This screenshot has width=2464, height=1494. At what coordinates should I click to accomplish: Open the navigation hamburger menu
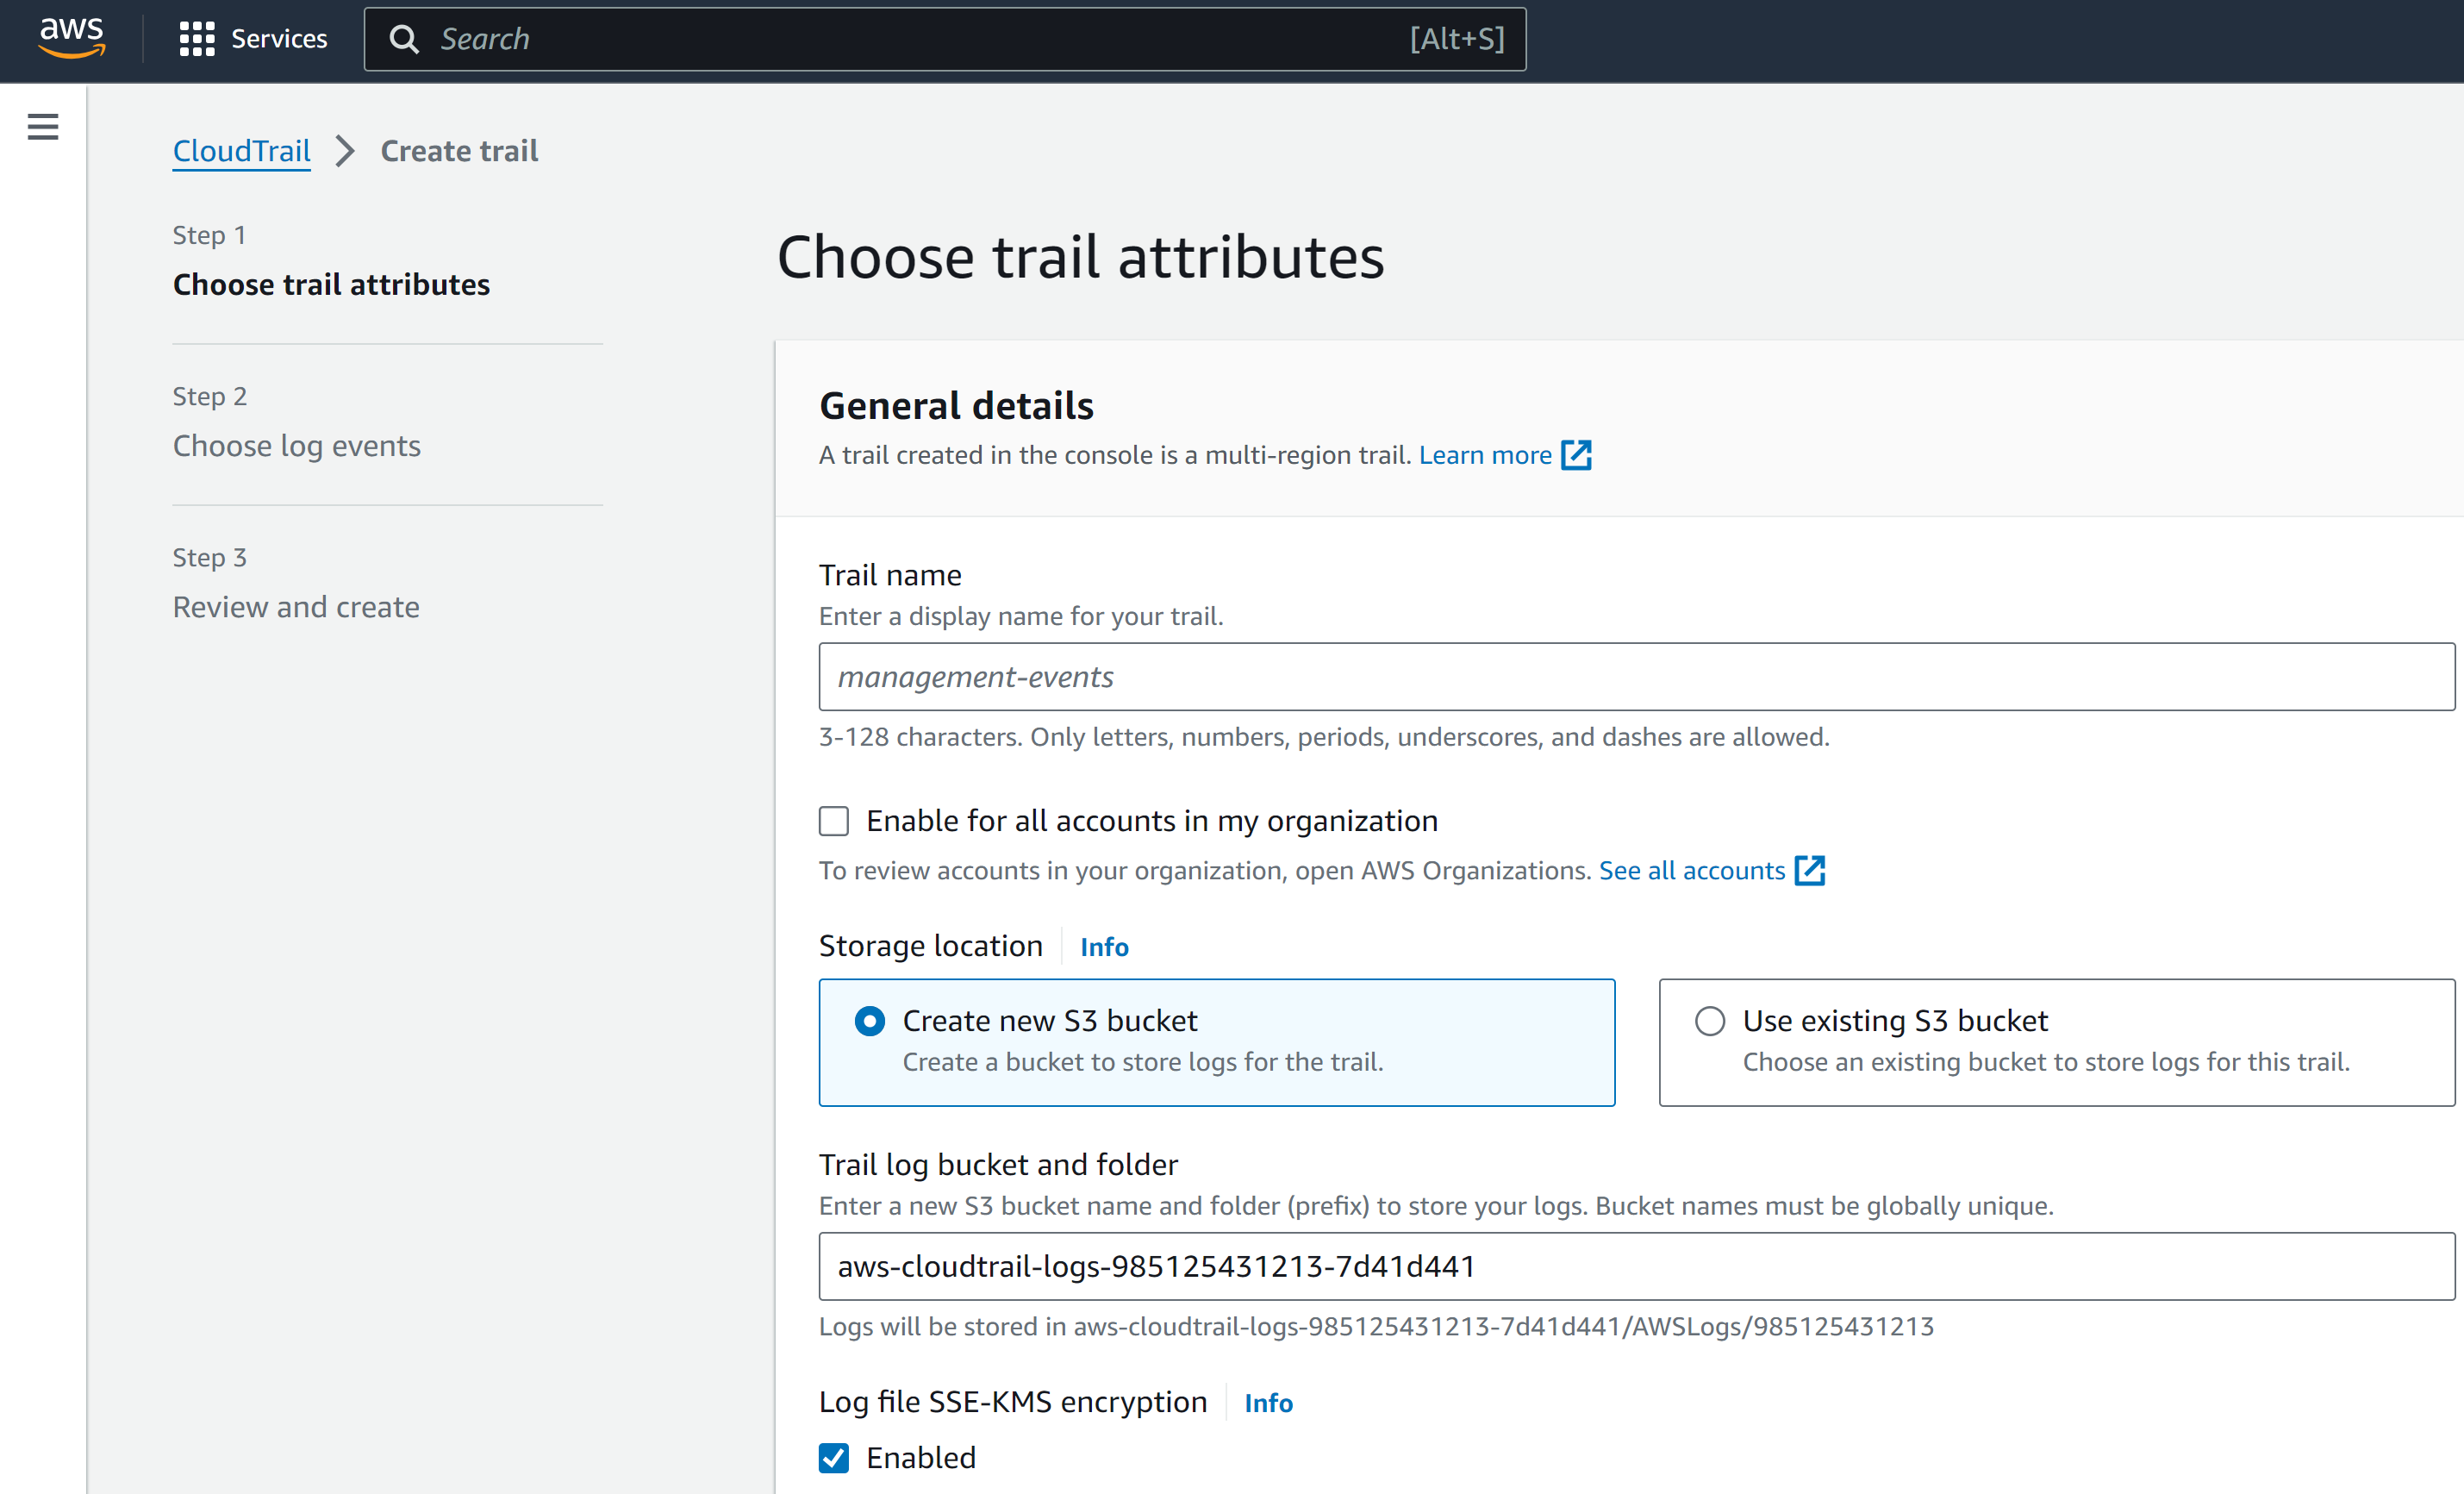(42, 127)
